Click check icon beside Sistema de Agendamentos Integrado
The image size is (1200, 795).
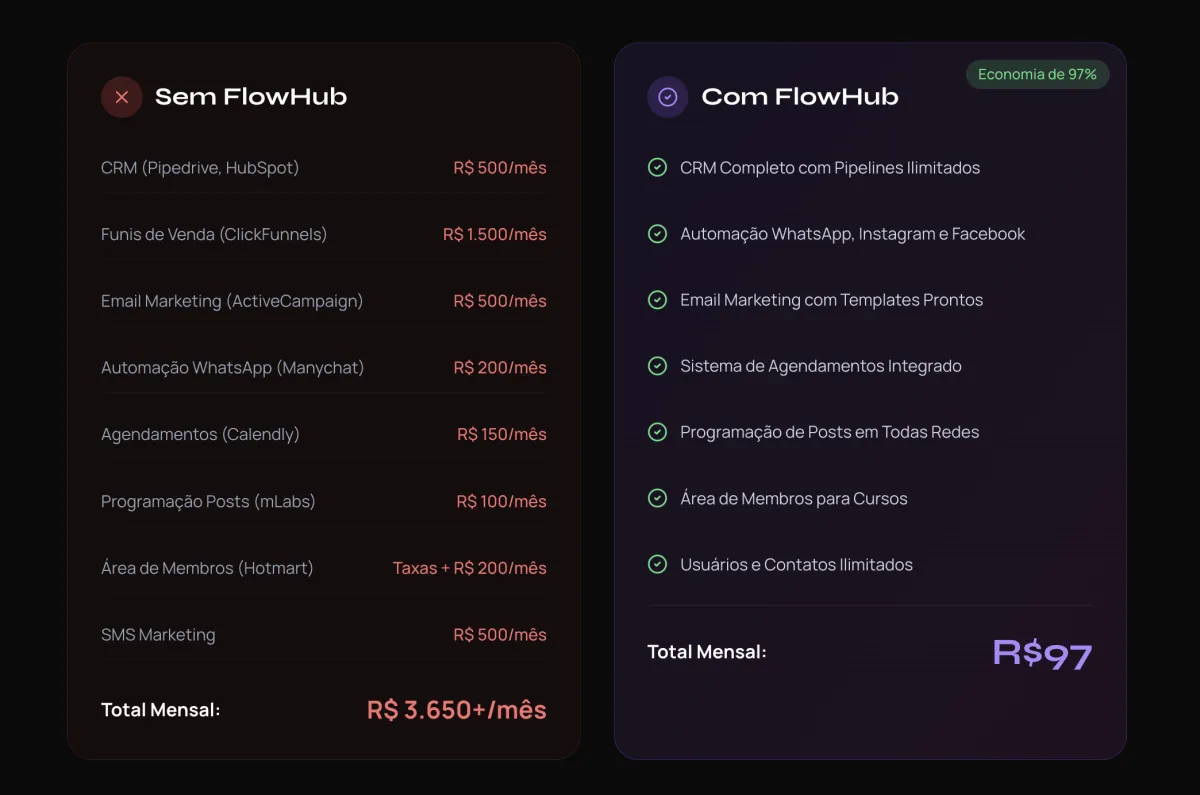coord(657,366)
